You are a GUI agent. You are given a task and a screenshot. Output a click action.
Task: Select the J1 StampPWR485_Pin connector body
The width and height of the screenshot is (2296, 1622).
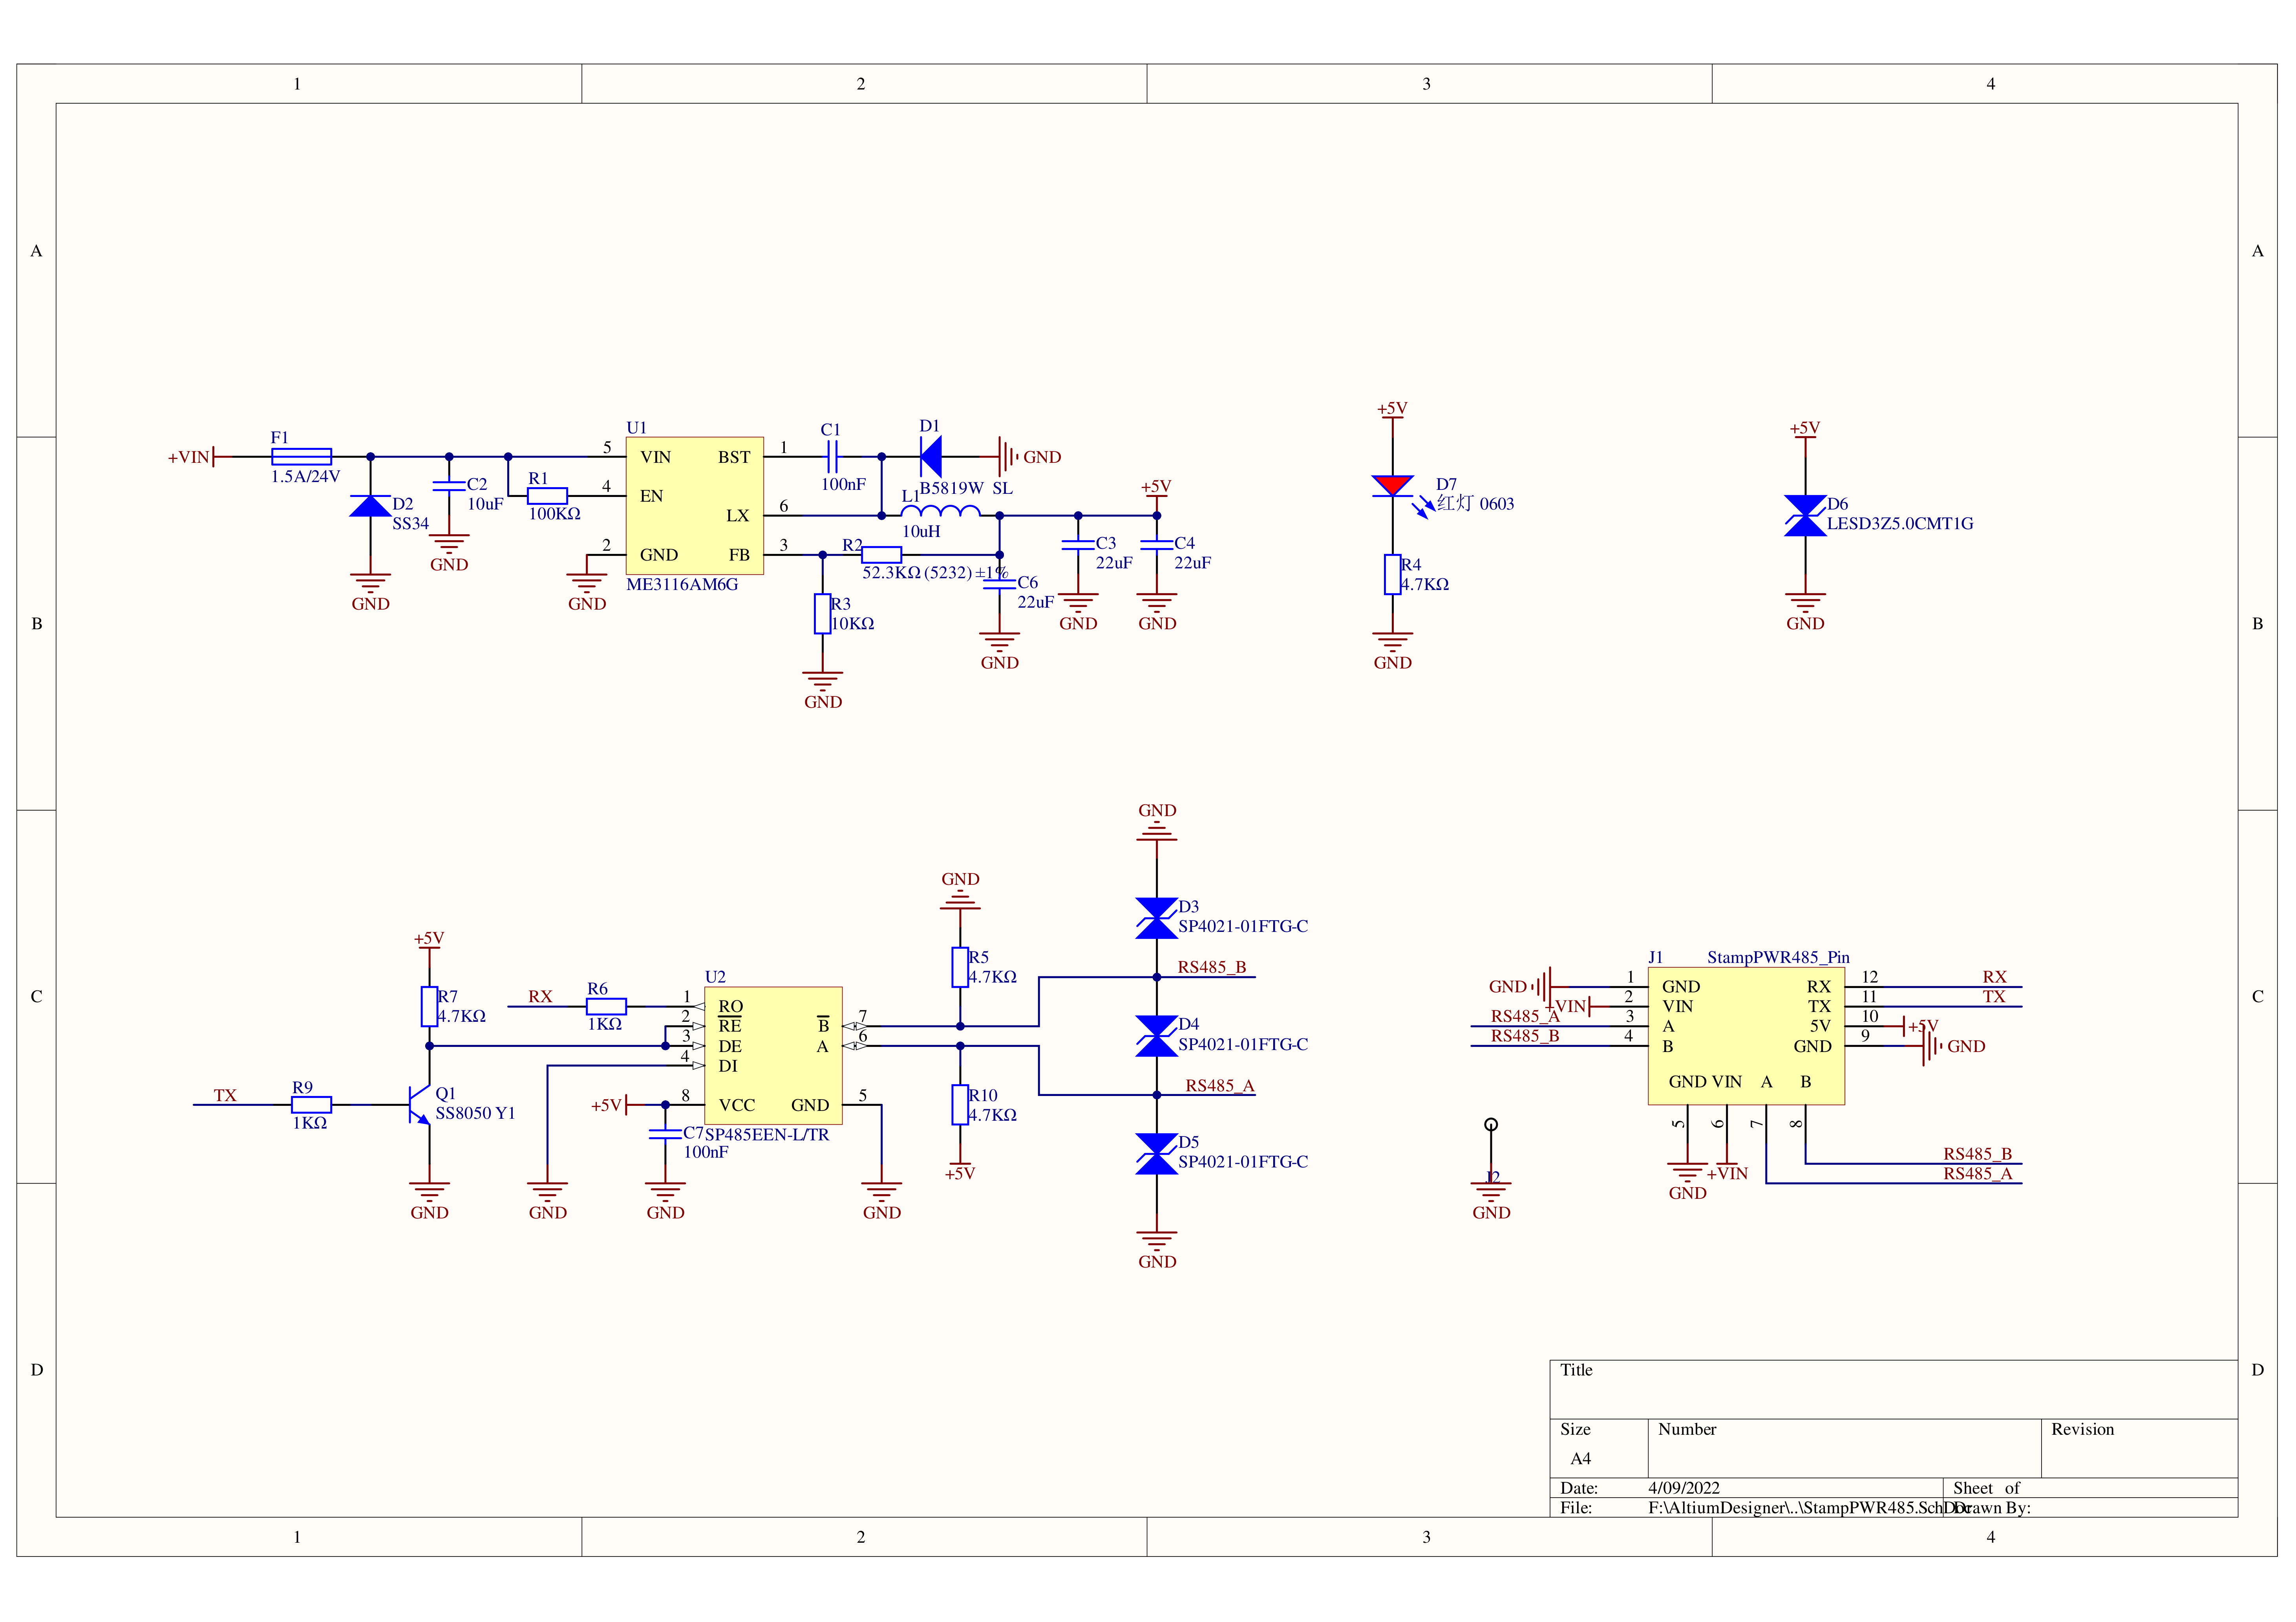pos(1746,1036)
